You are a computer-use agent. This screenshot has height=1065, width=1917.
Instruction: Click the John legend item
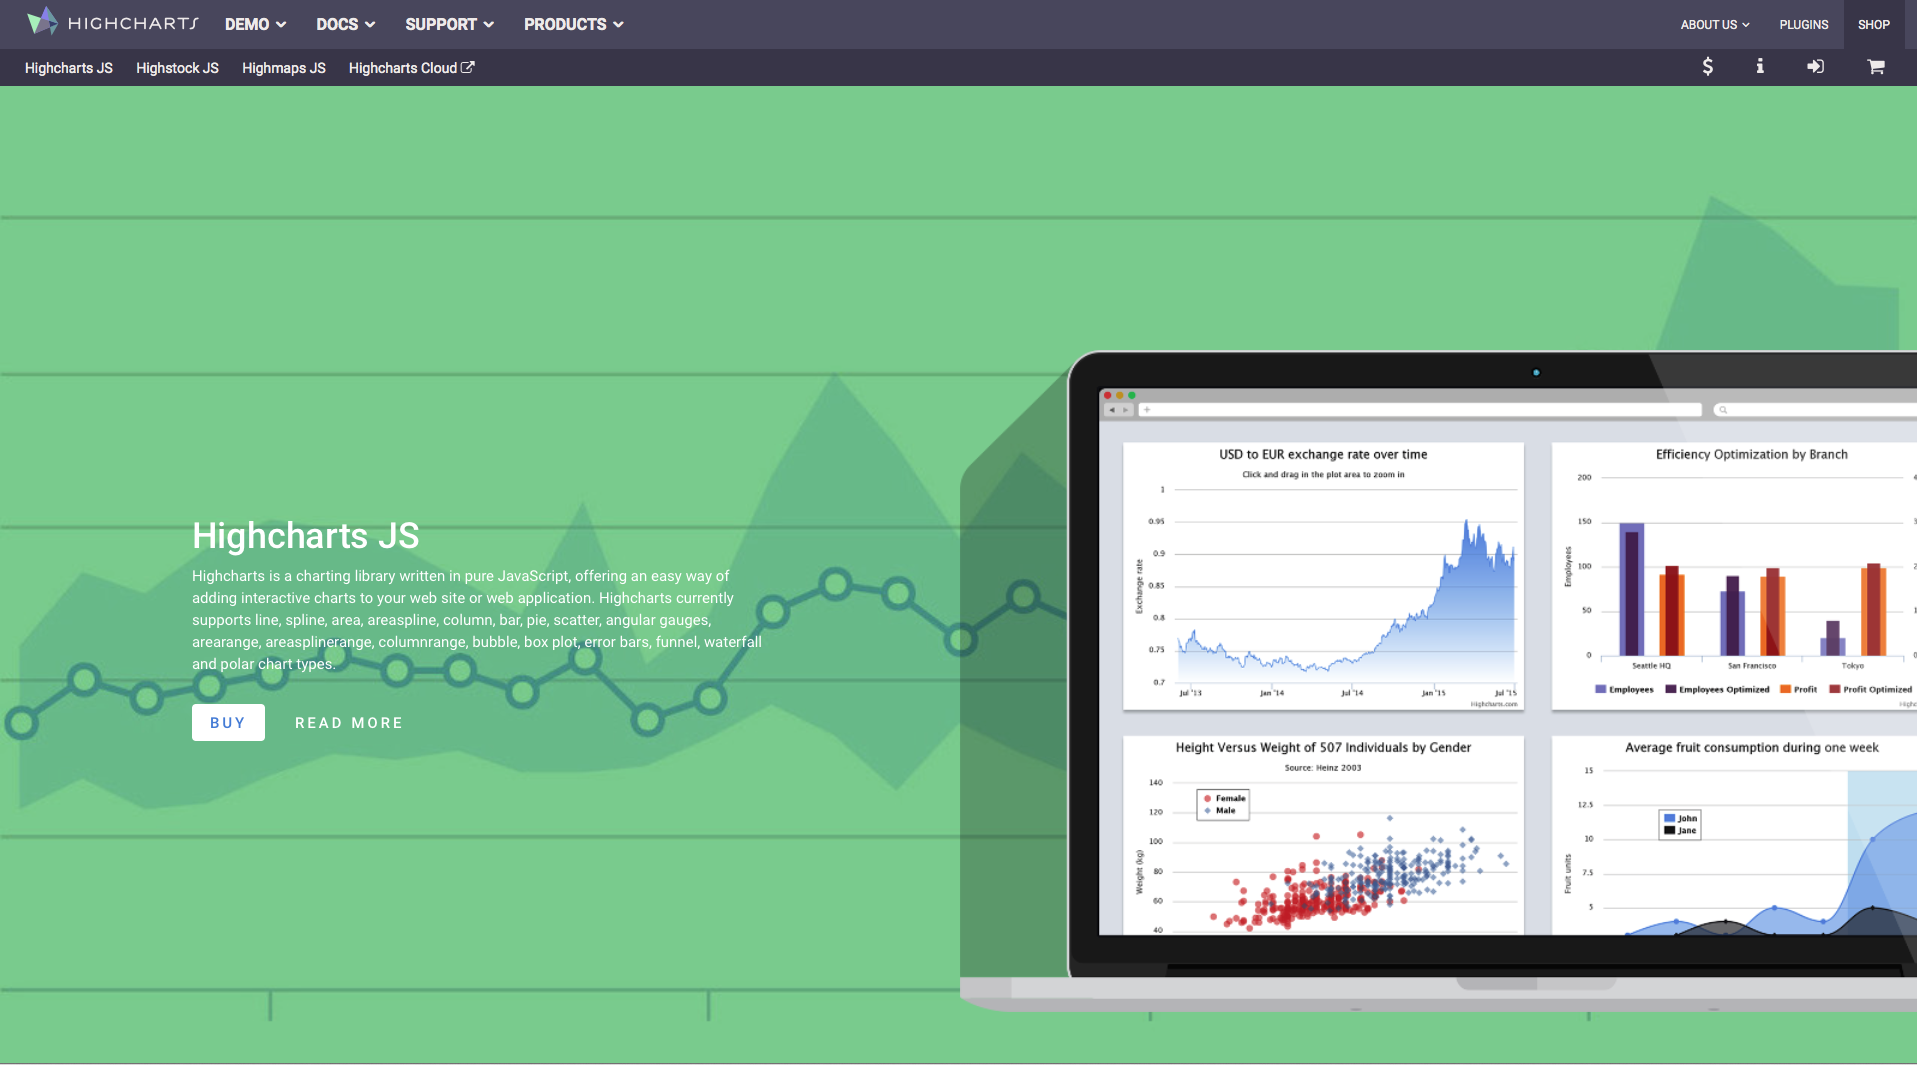(x=1680, y=818)
